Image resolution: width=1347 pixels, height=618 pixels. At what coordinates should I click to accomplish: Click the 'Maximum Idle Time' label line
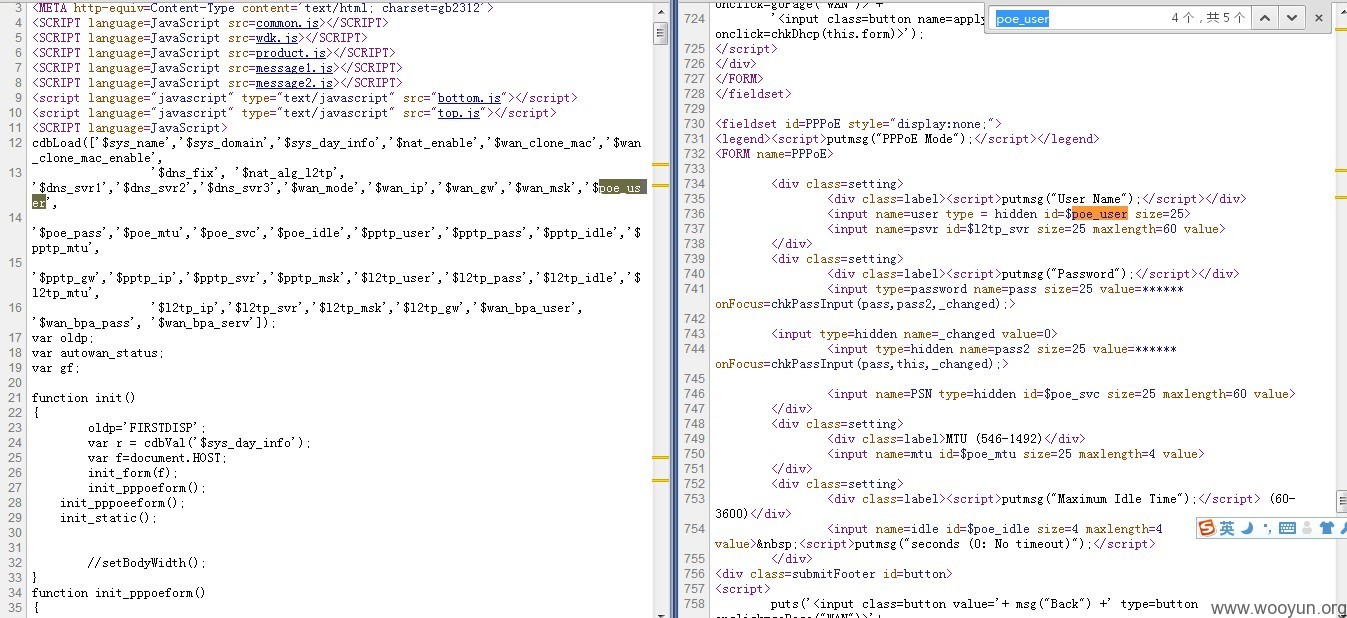1006,505
